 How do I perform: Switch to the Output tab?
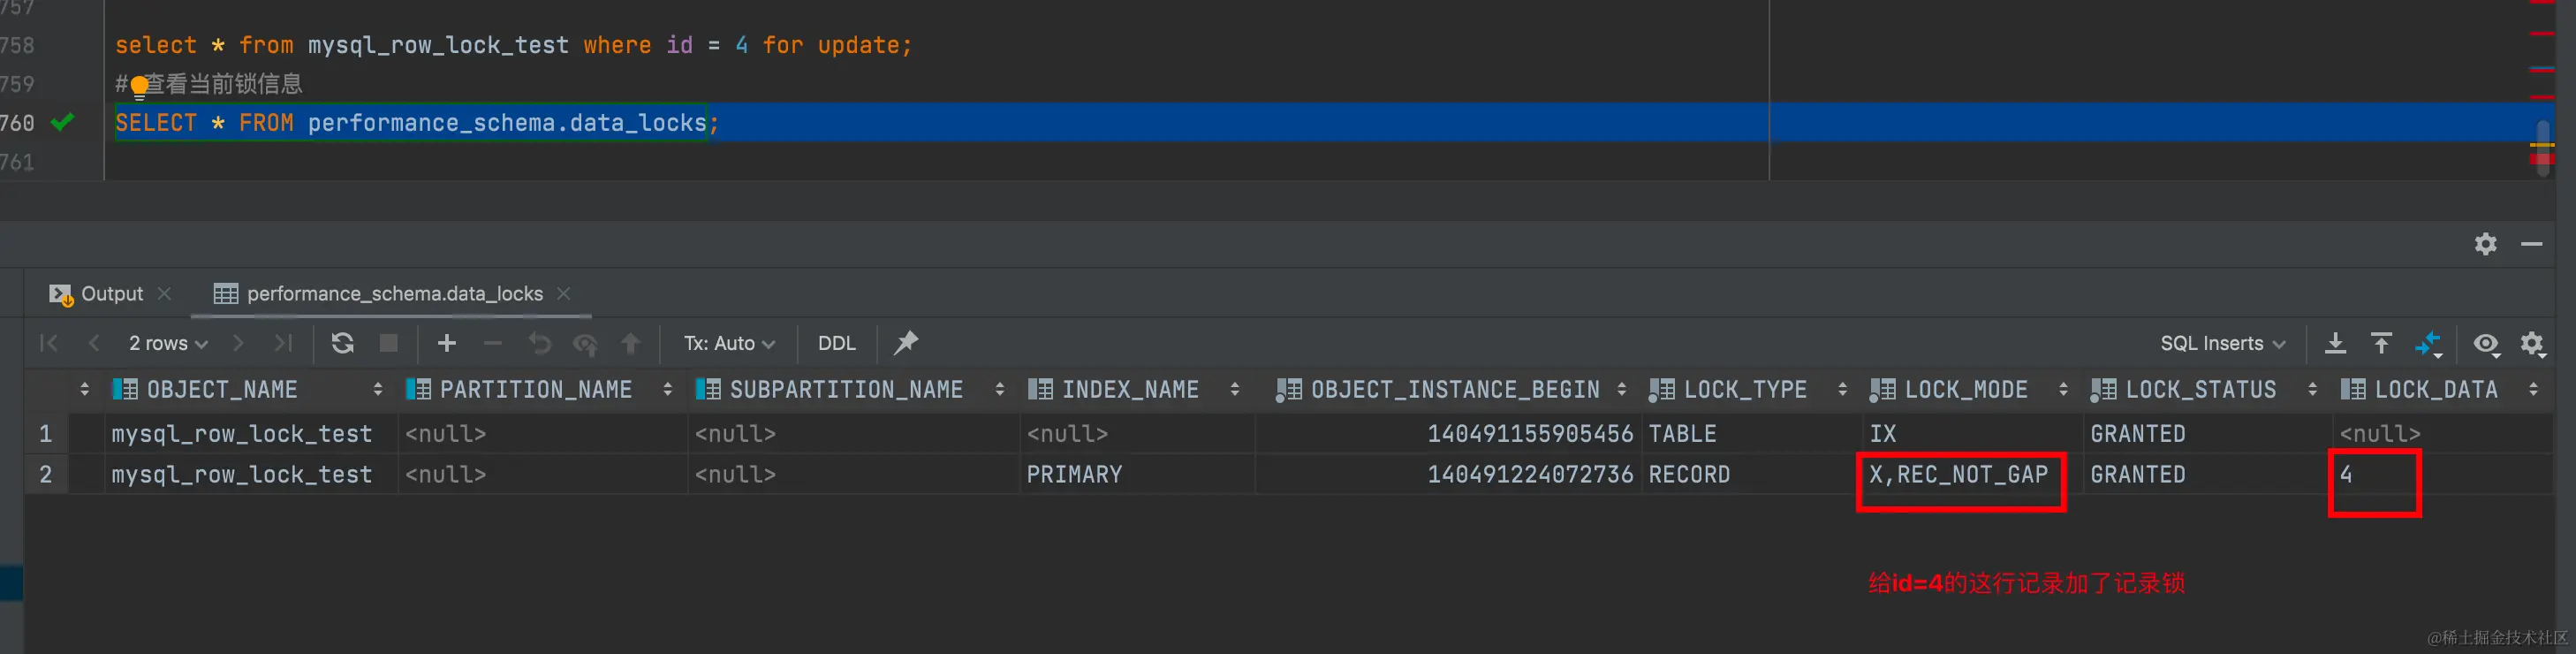pos(111,293)
